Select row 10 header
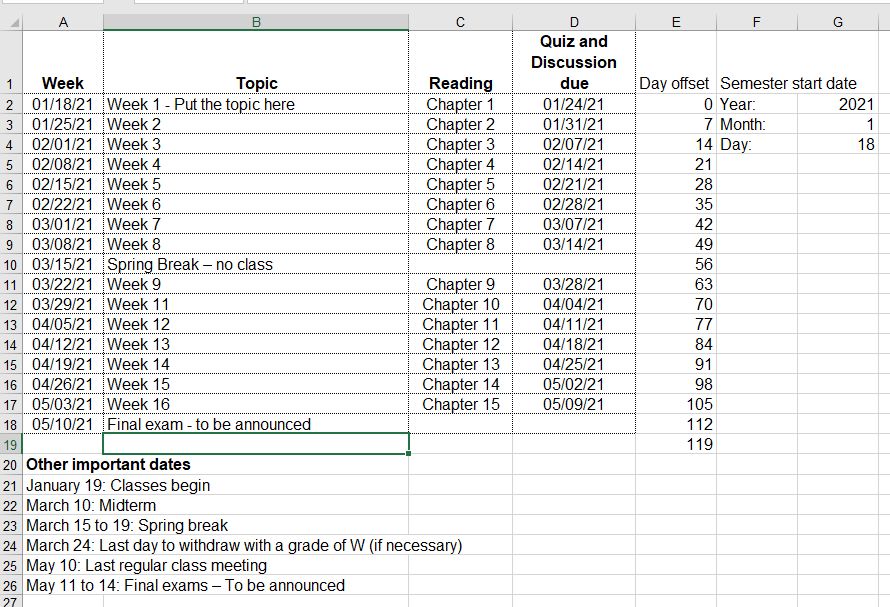 (x=11, y=265)
